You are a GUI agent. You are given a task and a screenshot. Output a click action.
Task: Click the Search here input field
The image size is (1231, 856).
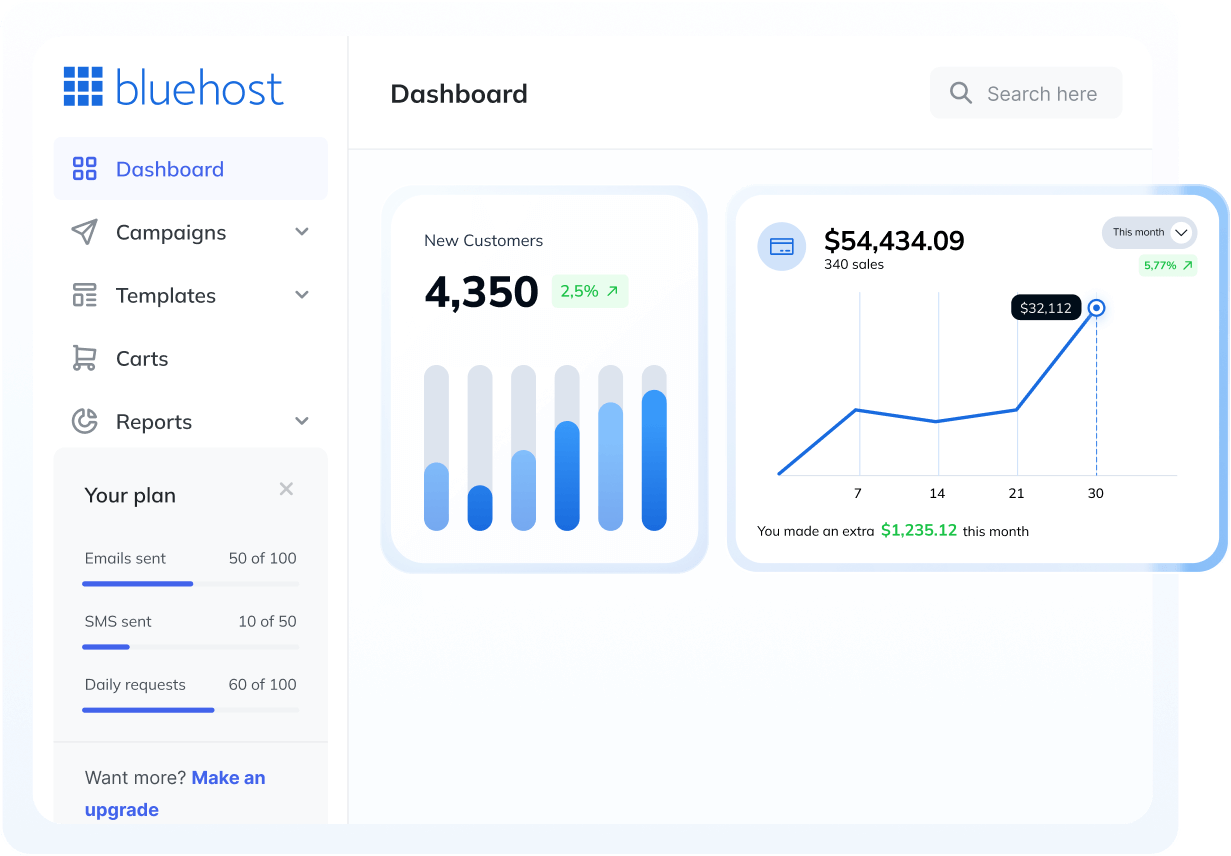(x=1042, y=94)
